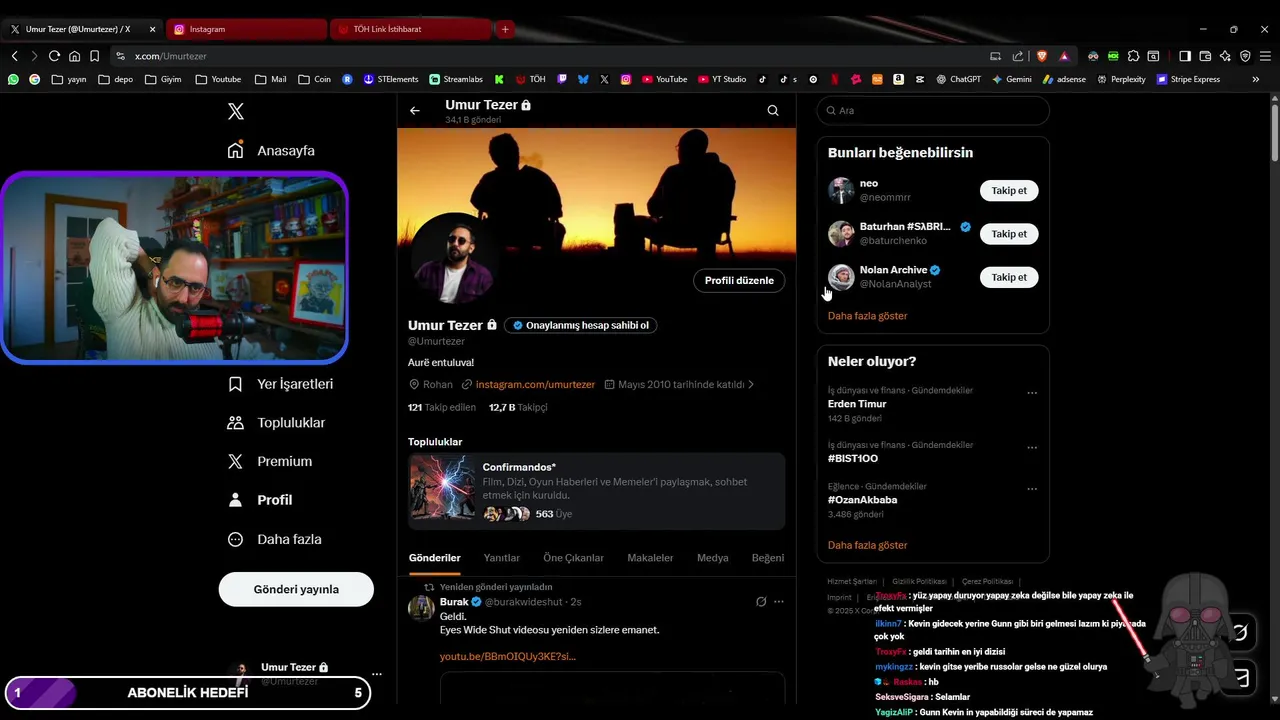
Task: Go to Topluluklar in the sidebar
Action: coord(276,423)
